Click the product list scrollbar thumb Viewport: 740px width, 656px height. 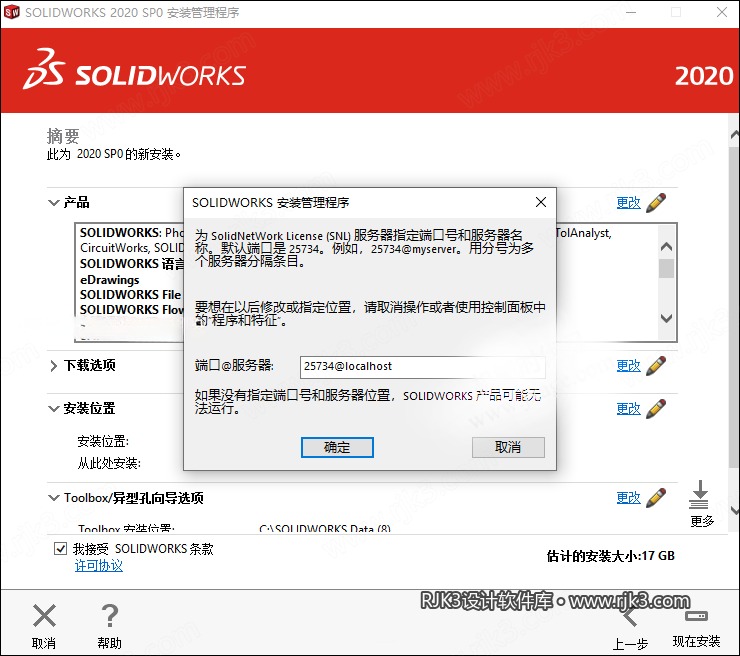pos(666,269)
